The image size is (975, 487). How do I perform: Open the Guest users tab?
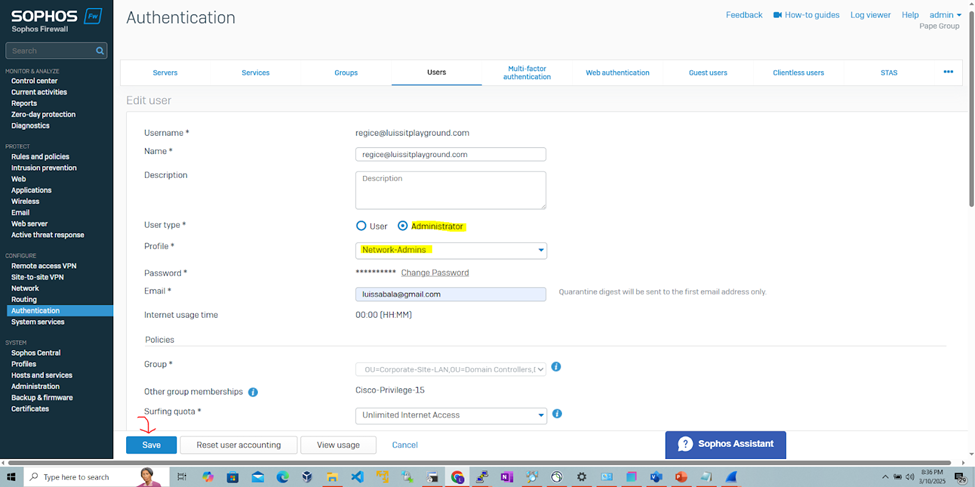click(708, 73)
